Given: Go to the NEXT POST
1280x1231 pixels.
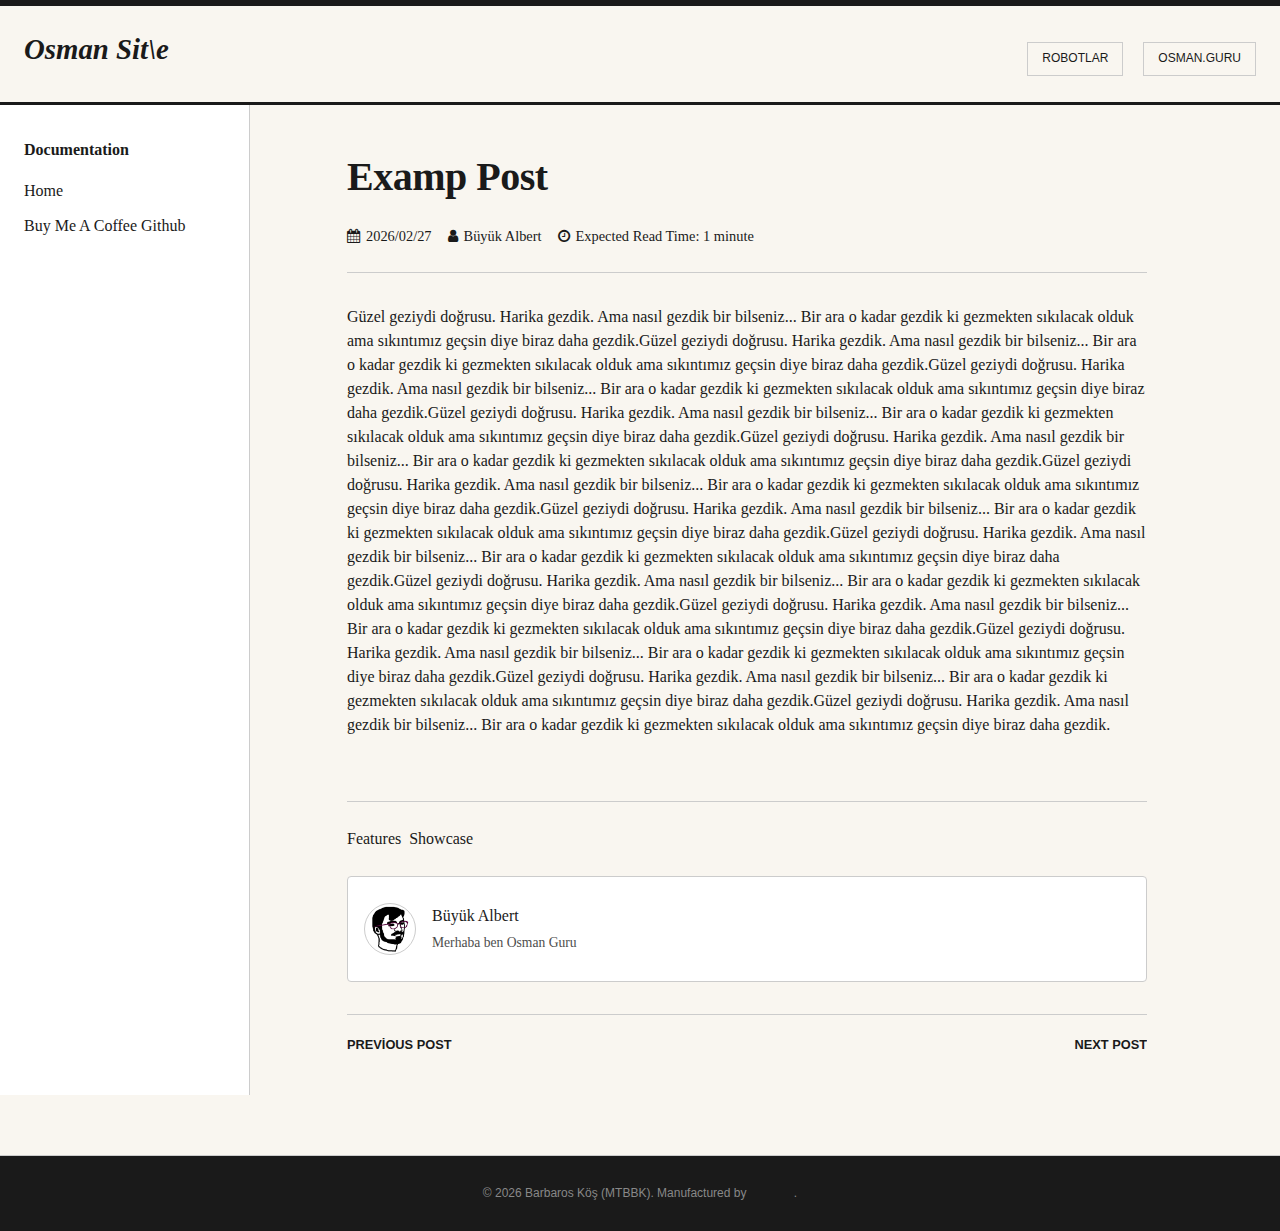Looking at the screenshot, I should pos(1110,1044).
